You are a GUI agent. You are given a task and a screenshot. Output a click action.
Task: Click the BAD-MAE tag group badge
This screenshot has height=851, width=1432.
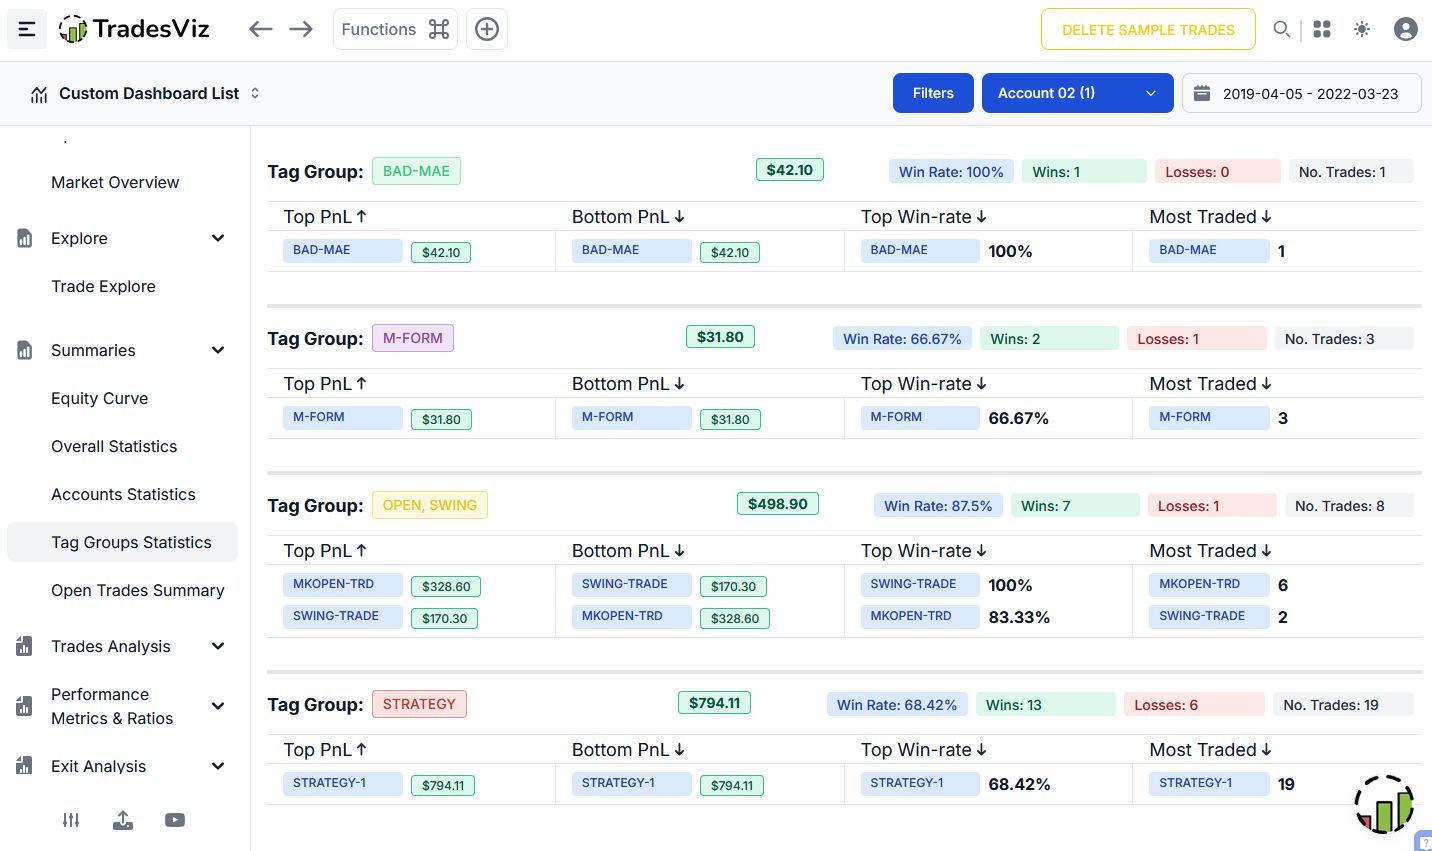coord(416,171)
